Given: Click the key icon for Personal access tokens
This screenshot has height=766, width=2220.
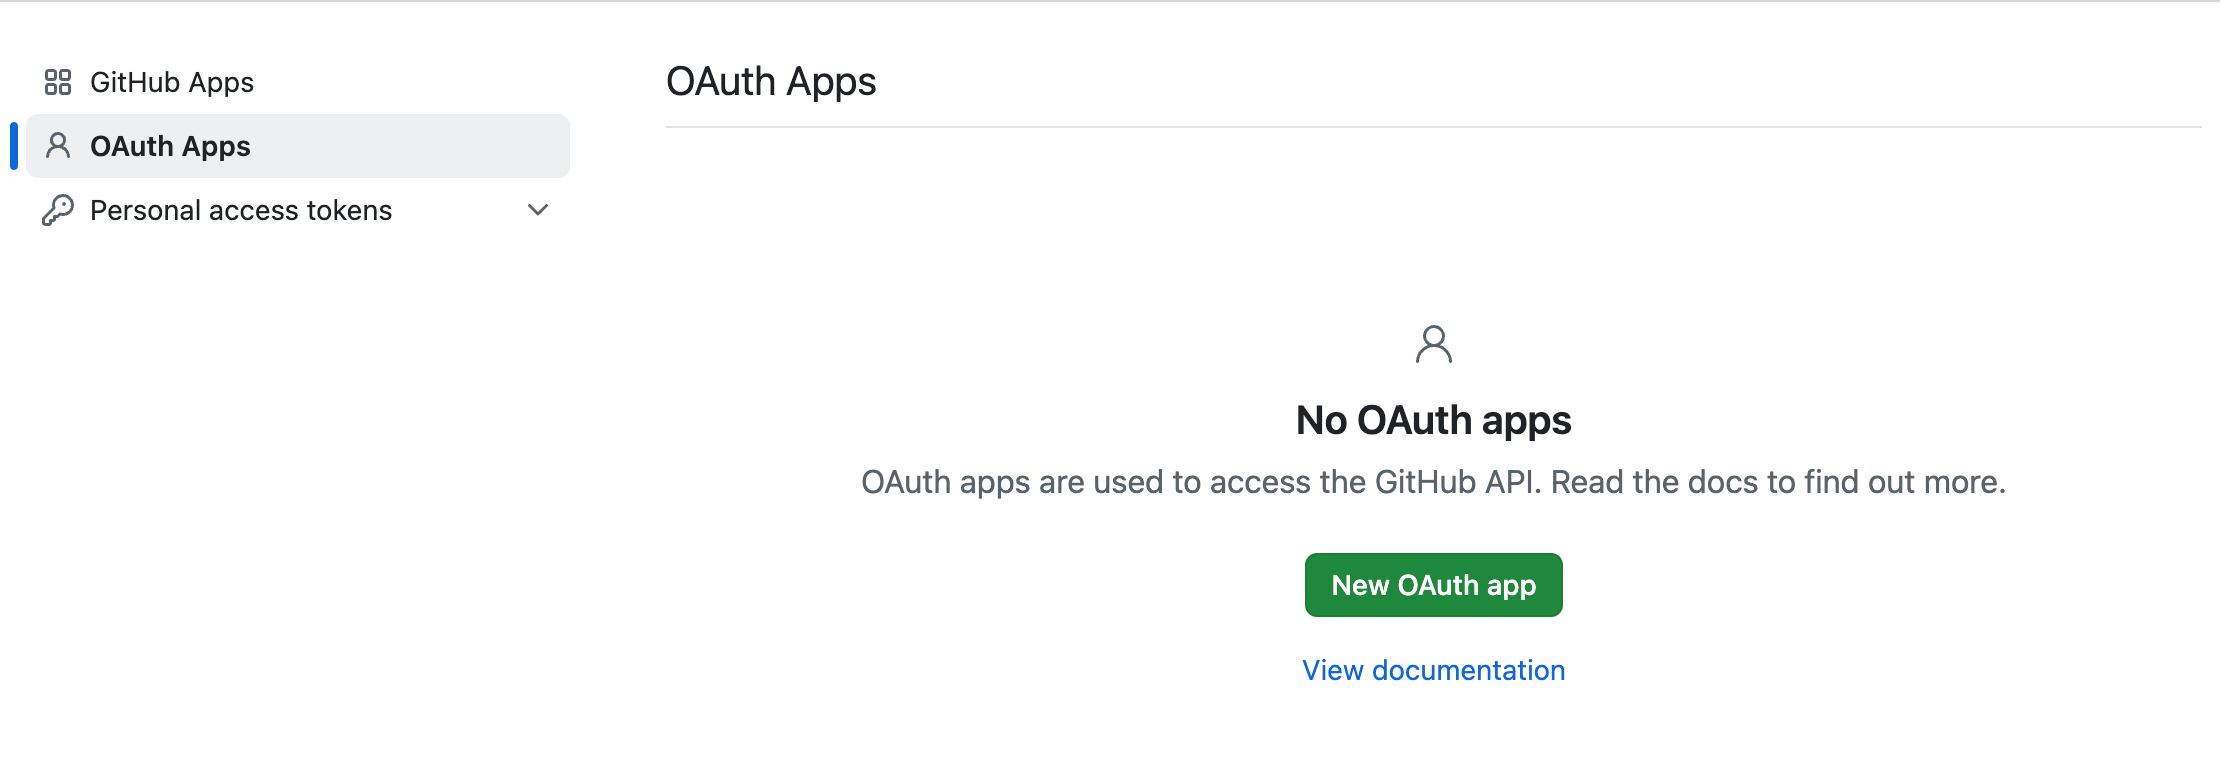Looking at the screenshot, I should 58,210.
